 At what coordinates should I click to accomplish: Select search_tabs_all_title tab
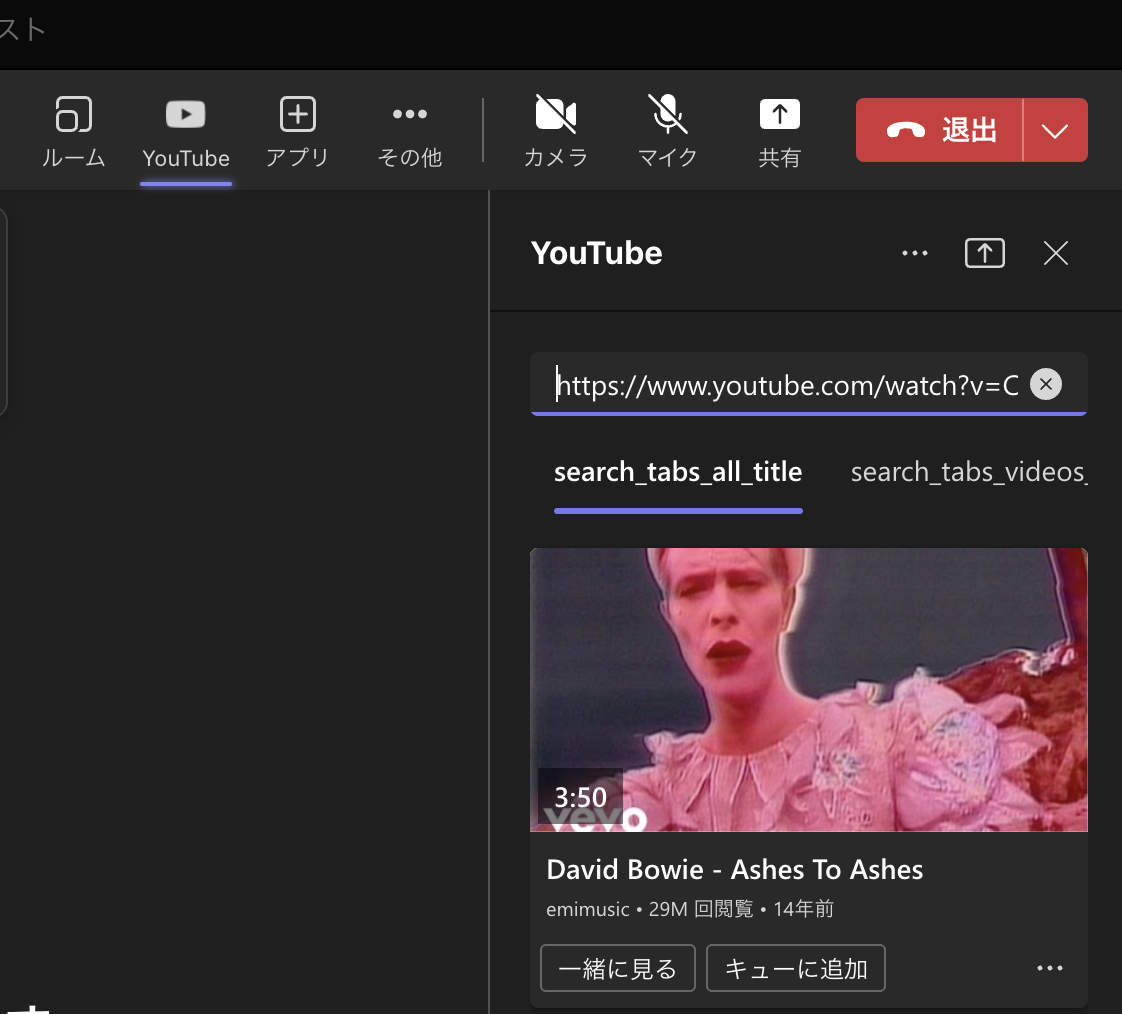[x=678, y=472]
